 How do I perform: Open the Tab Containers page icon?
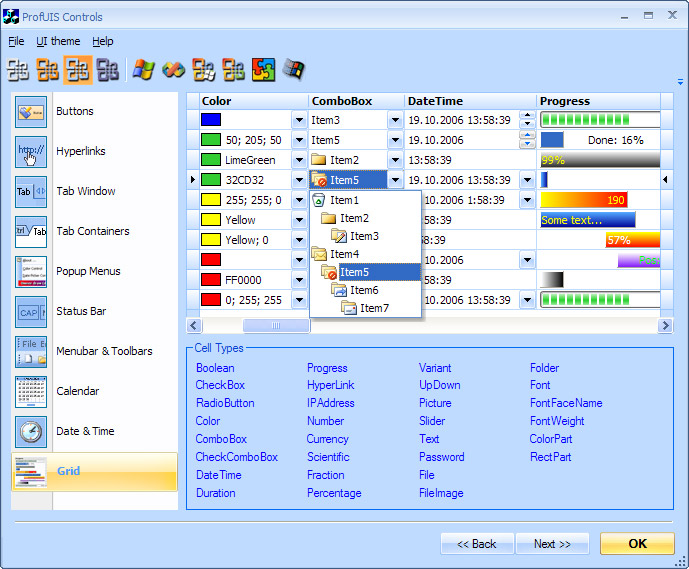pyautogui.click(x=31, y=232)
